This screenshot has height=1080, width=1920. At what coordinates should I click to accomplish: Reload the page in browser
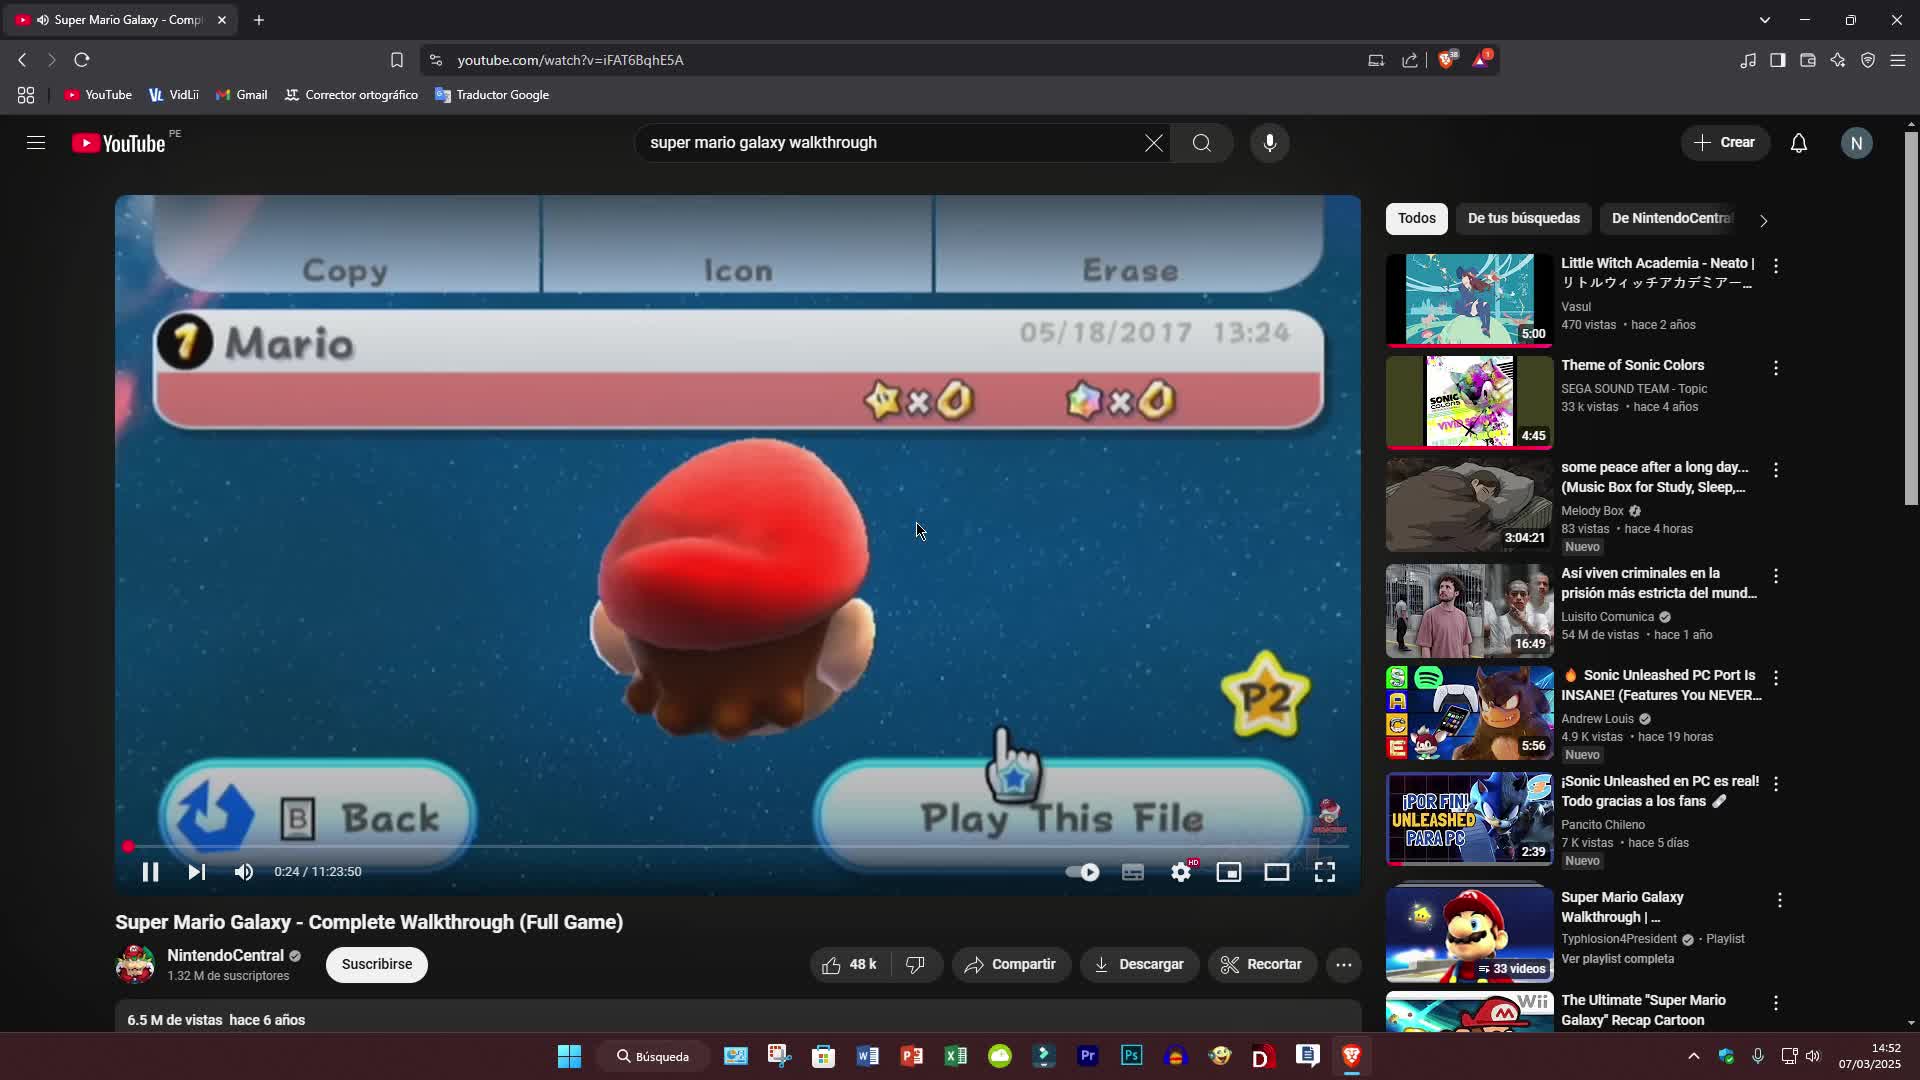pyautogui.click(x=82, y=60)
